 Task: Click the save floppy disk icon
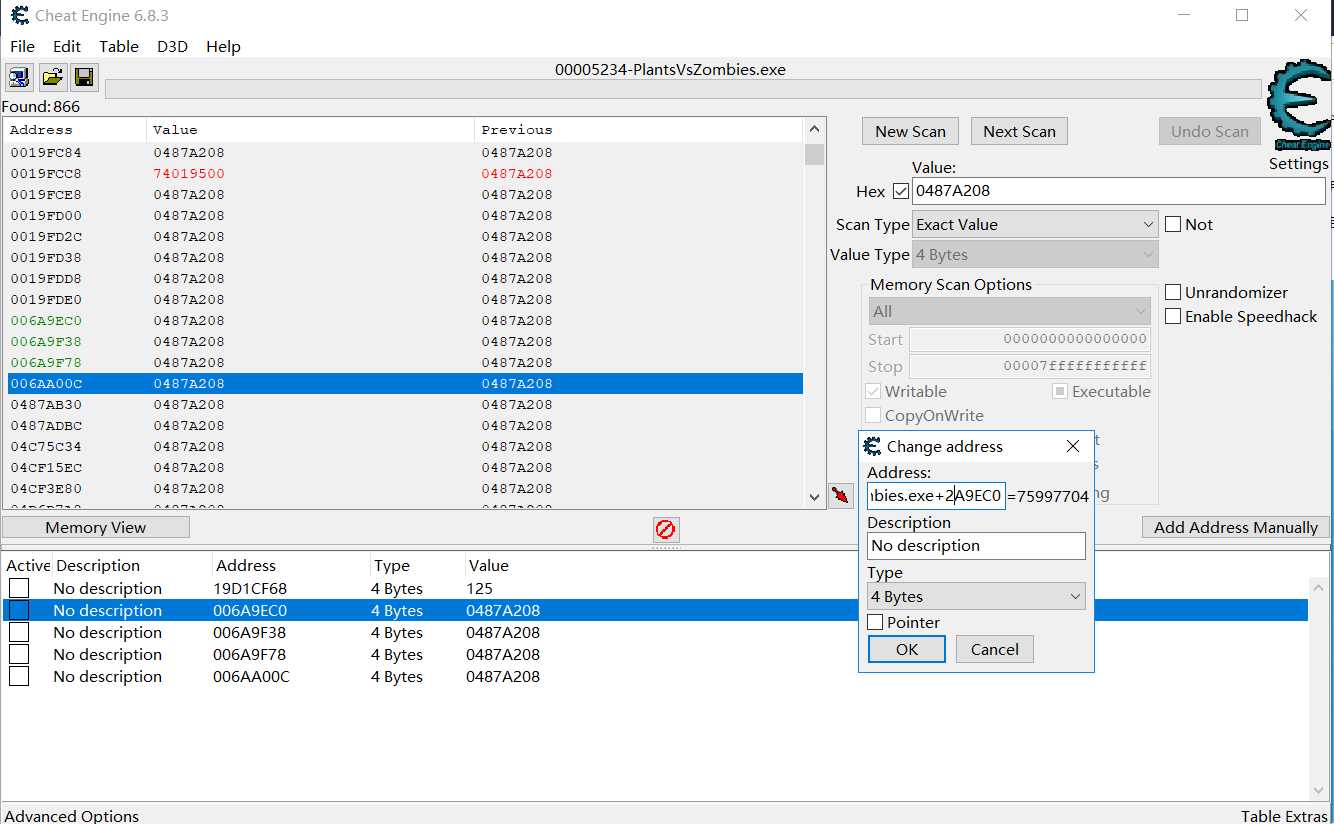[84, 77]
